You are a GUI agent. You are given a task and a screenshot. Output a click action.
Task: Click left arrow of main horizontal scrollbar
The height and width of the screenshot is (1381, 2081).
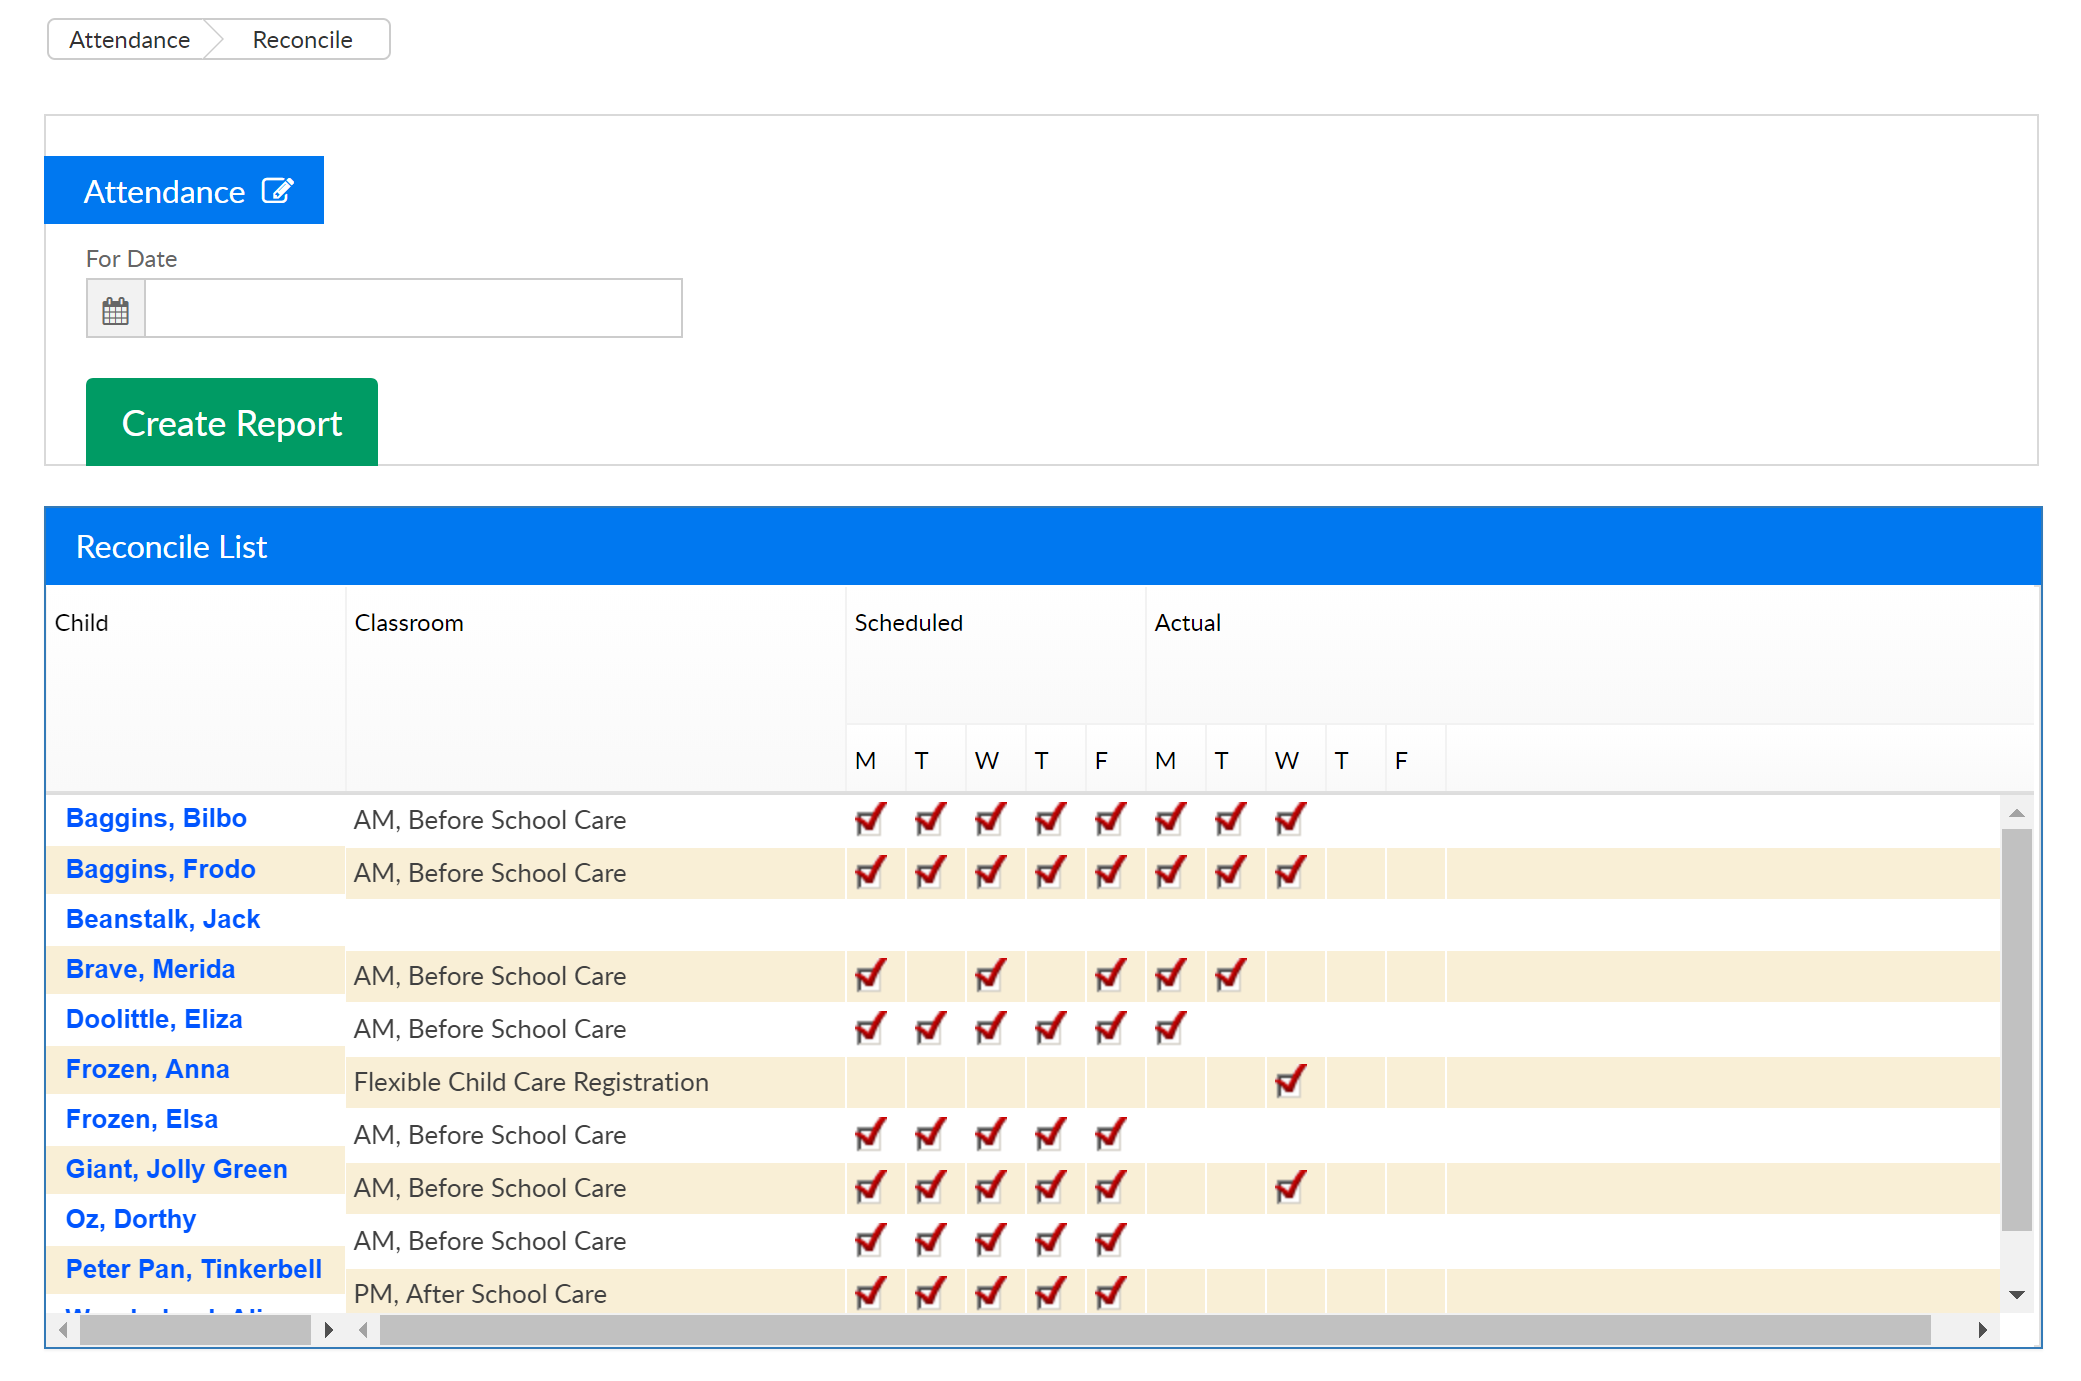tap(364, 1330)
